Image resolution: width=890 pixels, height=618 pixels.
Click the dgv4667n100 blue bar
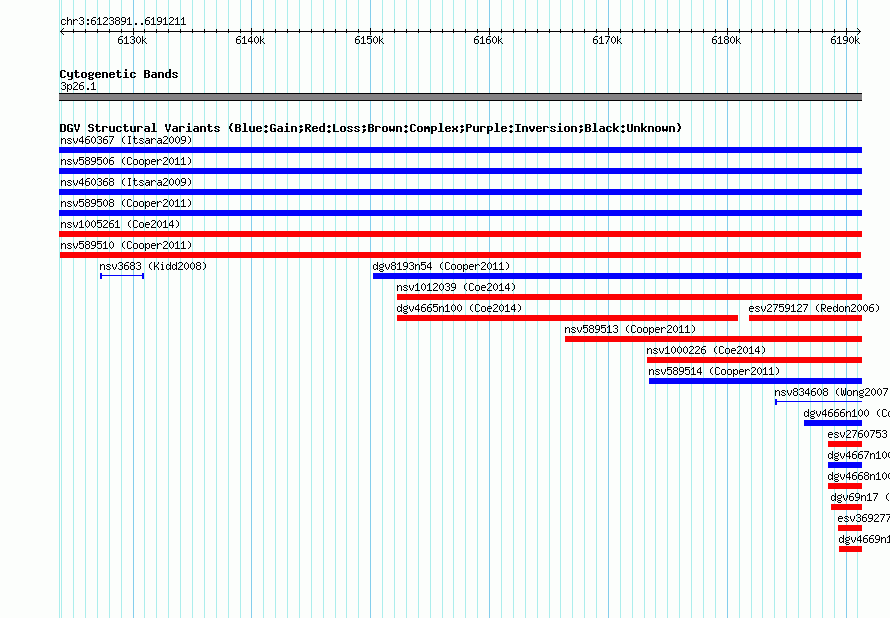pyautogui.click(x=845, y=465)
